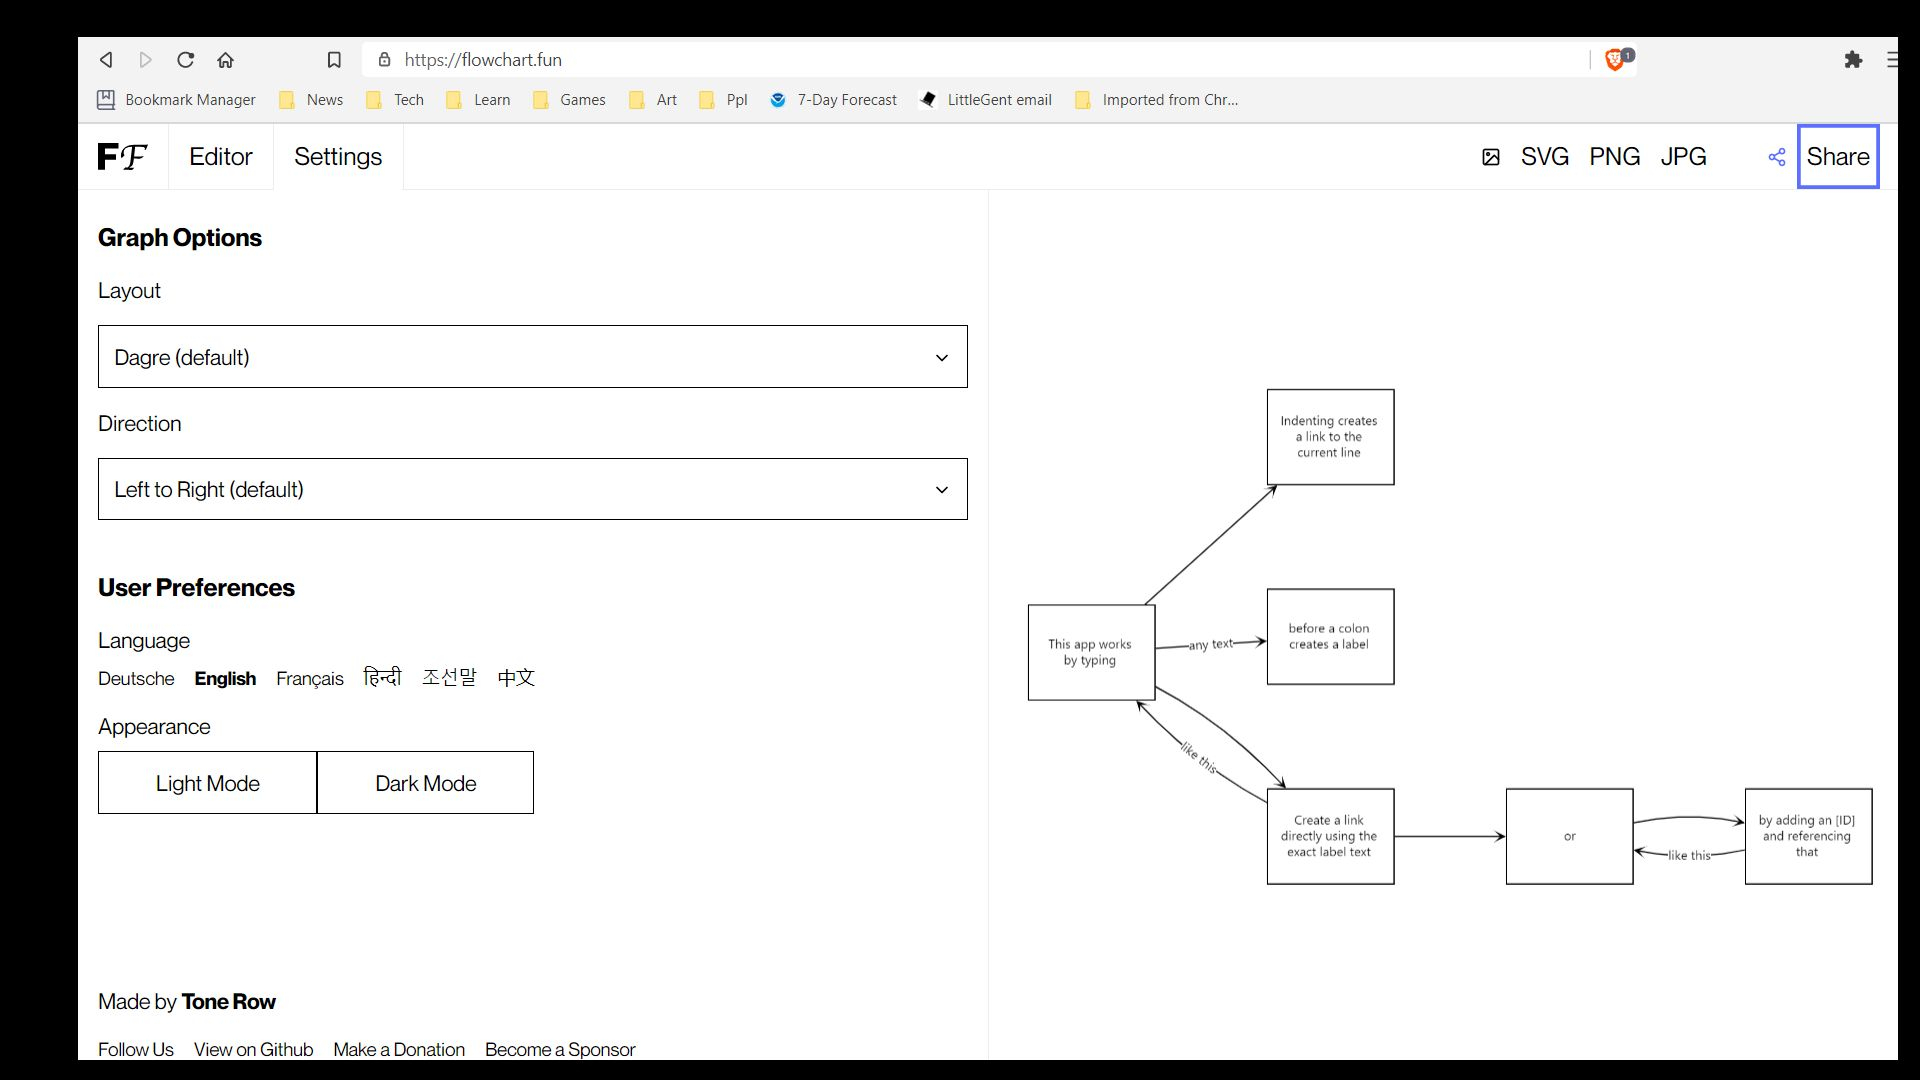Click the Brave shields lion icon
The height and width of the screenshot is (1080, 1920).
tap(1614, 60)
